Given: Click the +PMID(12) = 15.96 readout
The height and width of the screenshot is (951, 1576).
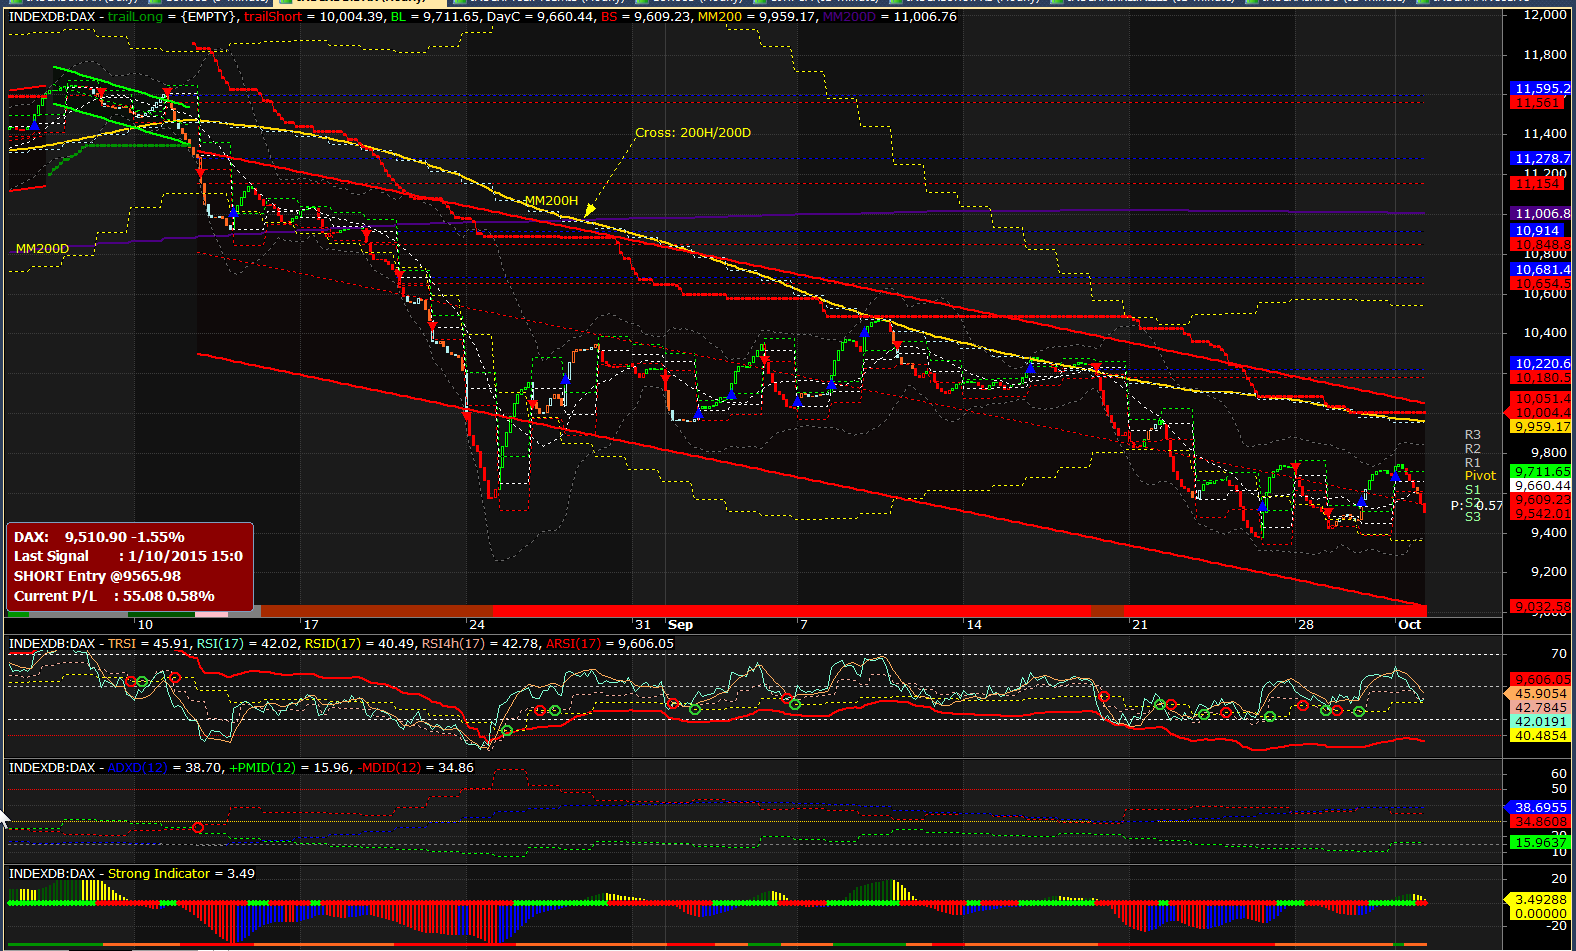Looking at the screenshot, I should point(290,767).
